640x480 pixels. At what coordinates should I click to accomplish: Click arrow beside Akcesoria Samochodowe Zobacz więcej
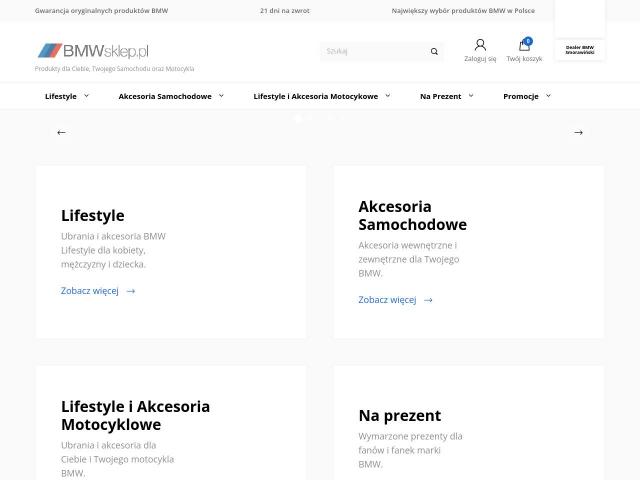click(428, 300)
